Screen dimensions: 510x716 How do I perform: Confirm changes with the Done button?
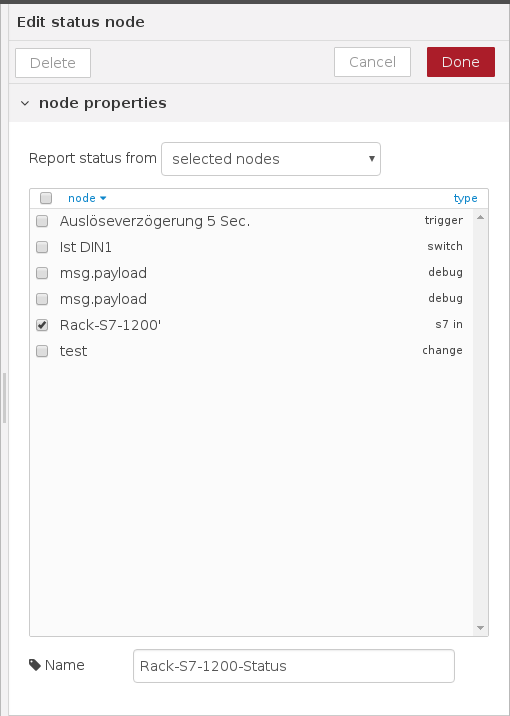pyautogui.click(x=461, y=62)
